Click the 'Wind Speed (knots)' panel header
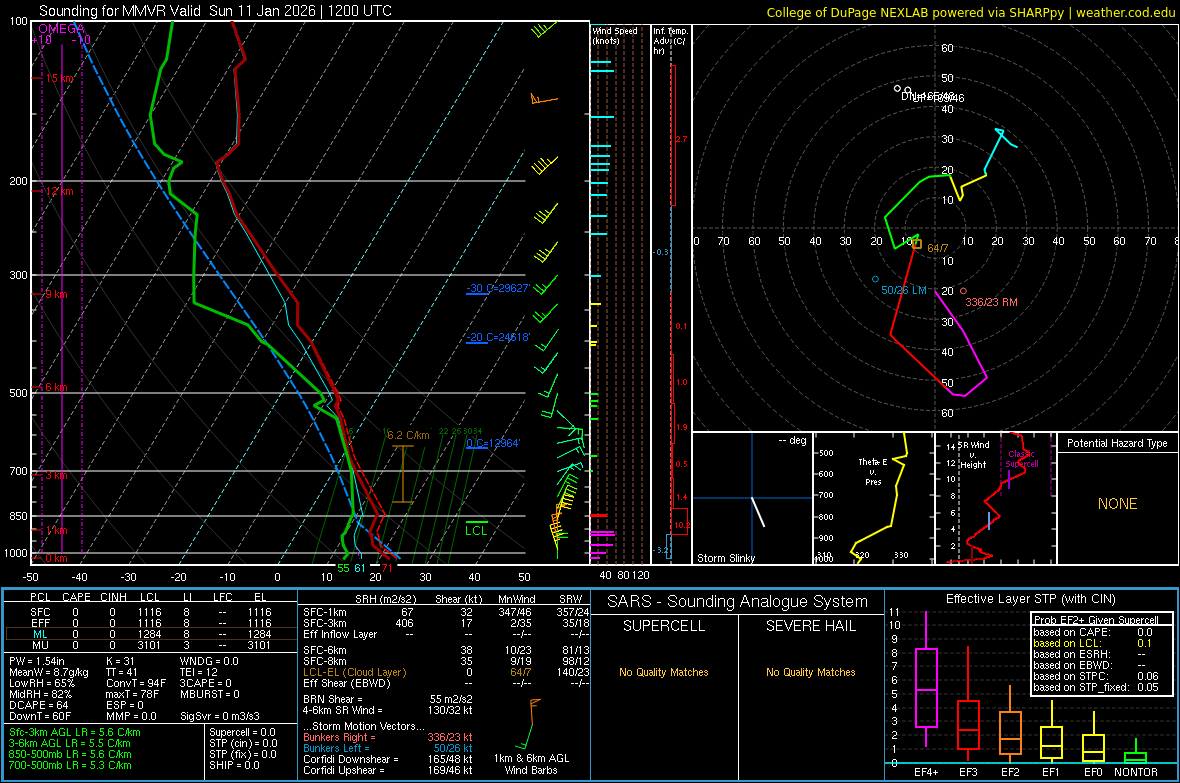 [x=614, y=36]
